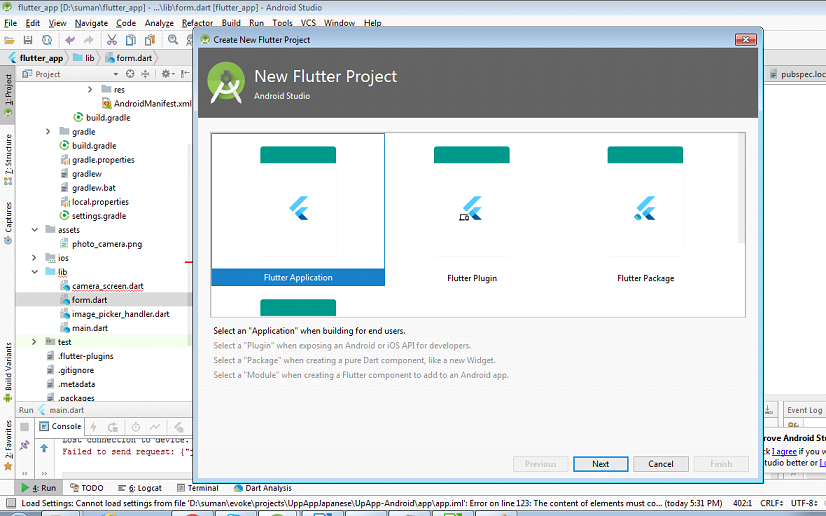Click the Synchronize toolbar icon
Screen dimensions: 826x516
[47, 40]
